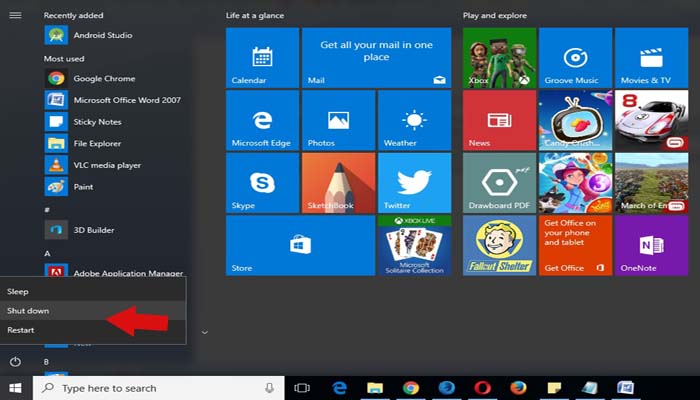The image size is (700, 400).
Task: Open the Get Office tile
Action: pos(575,245)
